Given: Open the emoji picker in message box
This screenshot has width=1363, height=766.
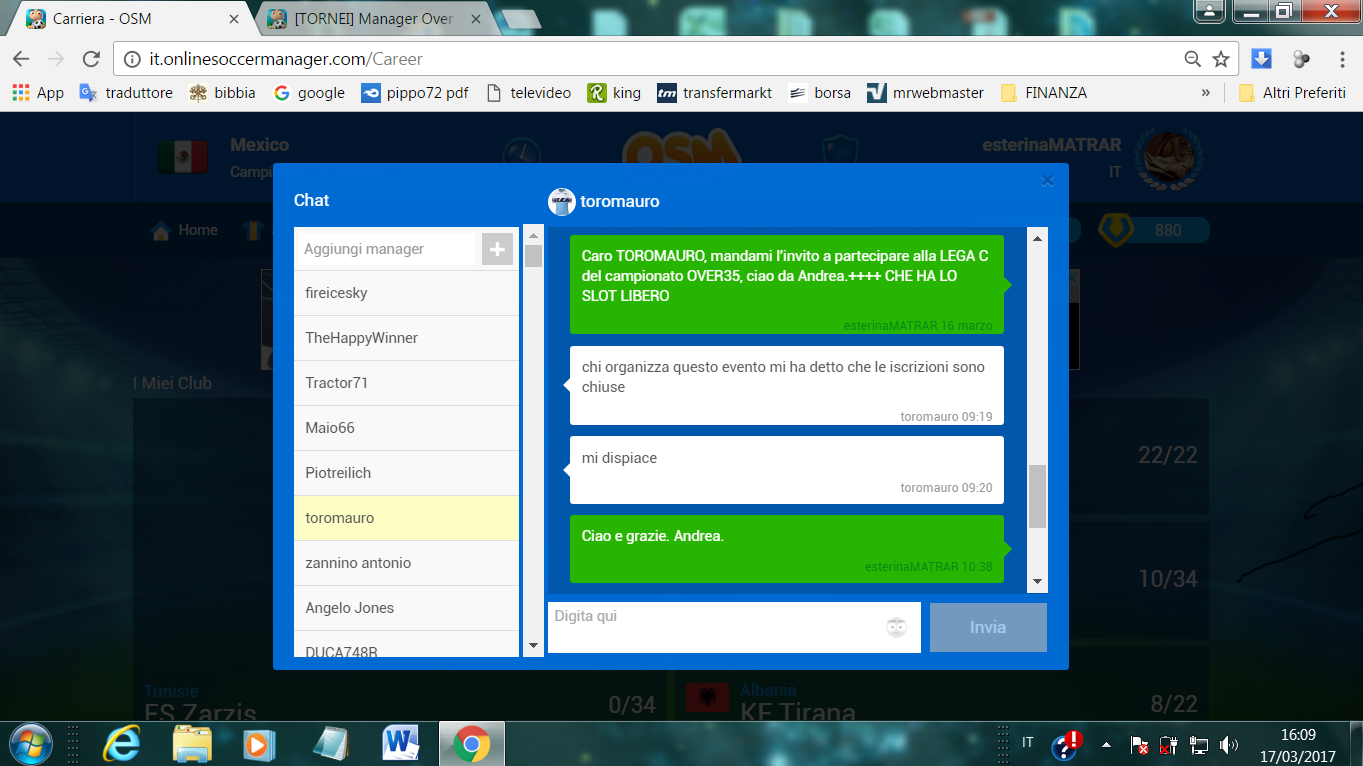Looking at the screenshot, I should point(896,628).
